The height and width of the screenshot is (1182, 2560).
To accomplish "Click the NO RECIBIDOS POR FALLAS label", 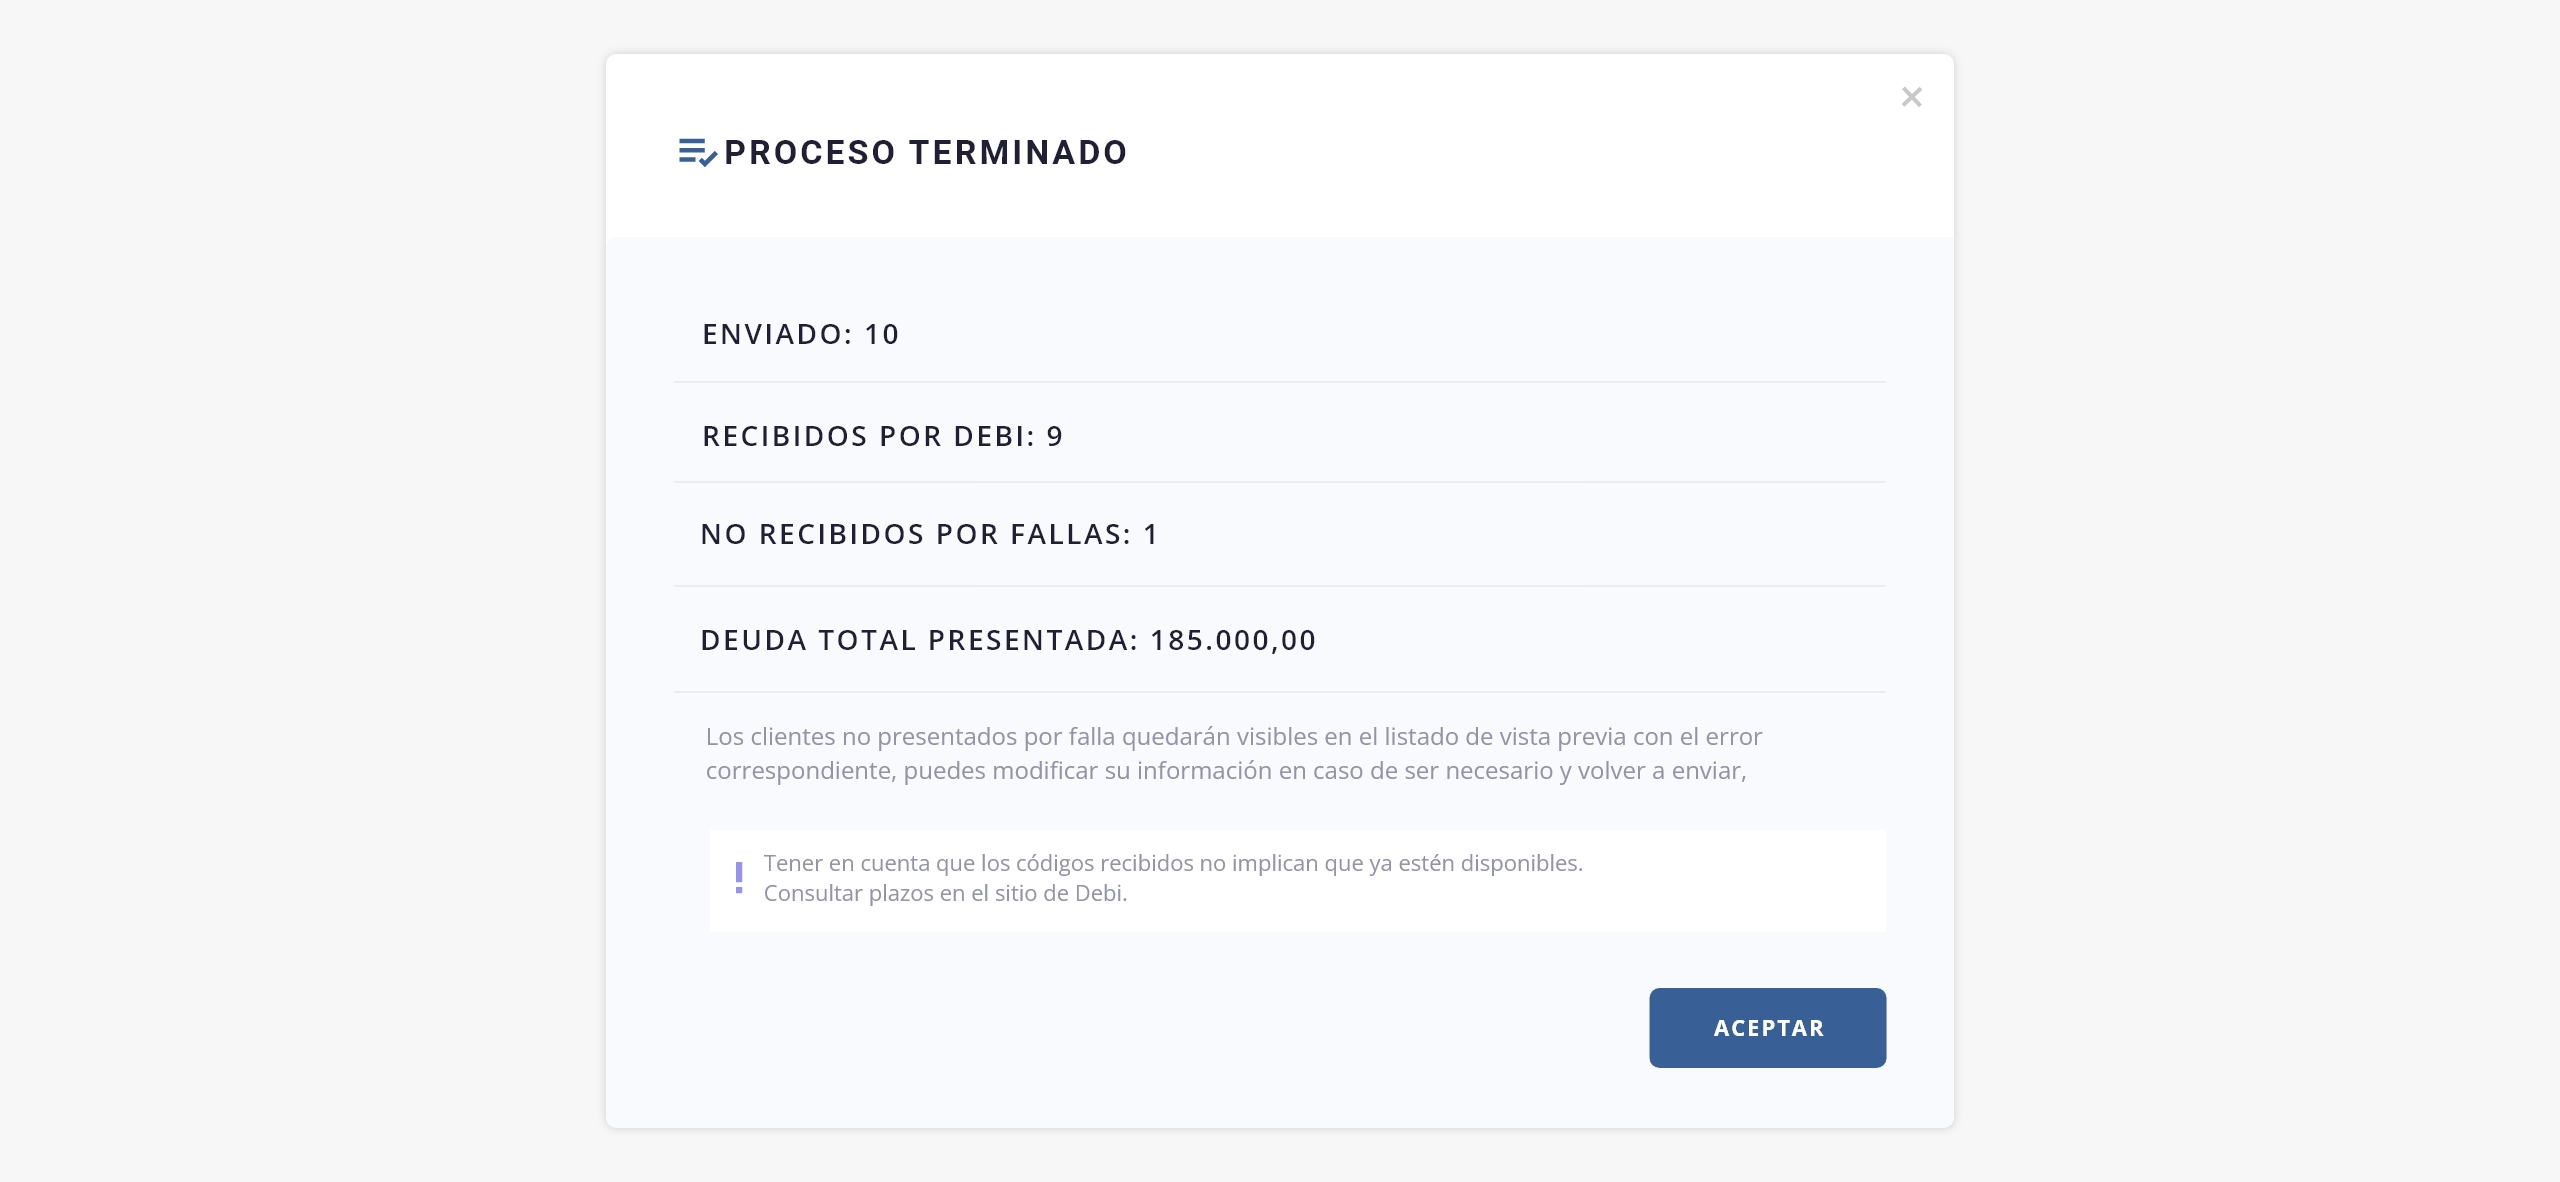I will tap(916, 534).
